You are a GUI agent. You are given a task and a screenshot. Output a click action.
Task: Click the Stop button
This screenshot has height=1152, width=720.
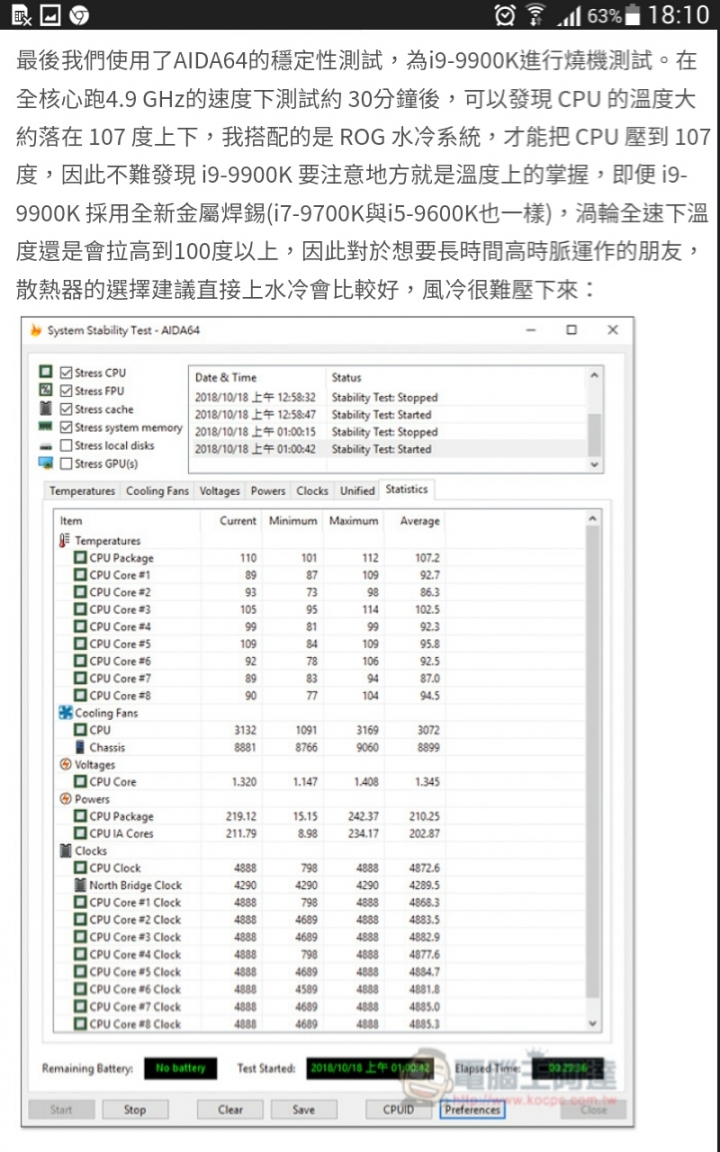(135, 1109)
